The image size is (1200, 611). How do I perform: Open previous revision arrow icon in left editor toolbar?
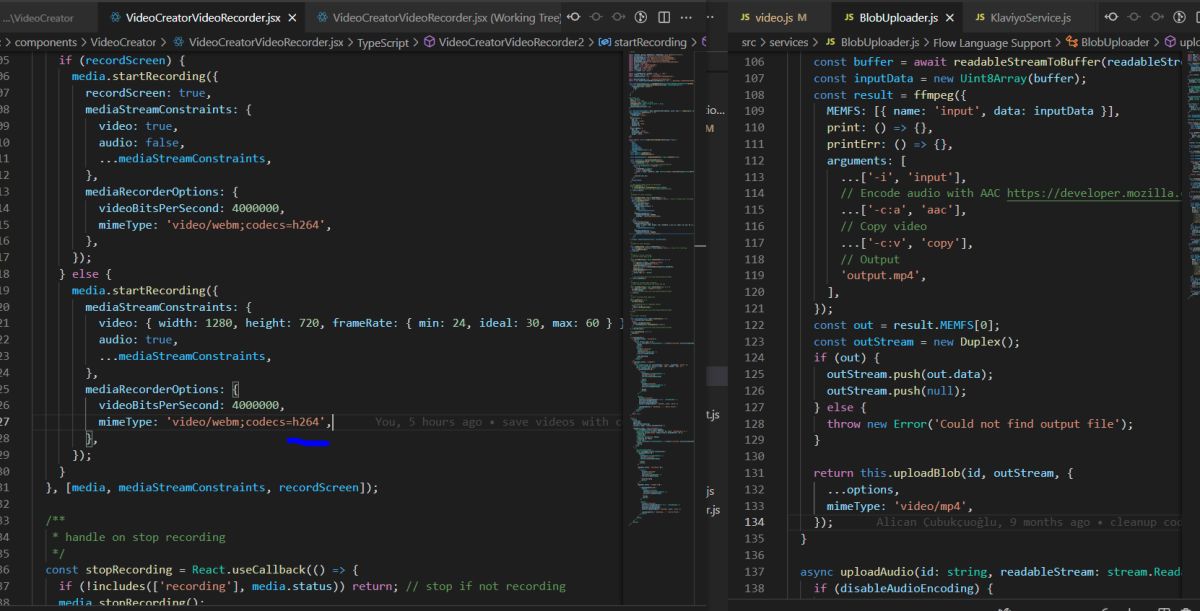pos(573,17)
